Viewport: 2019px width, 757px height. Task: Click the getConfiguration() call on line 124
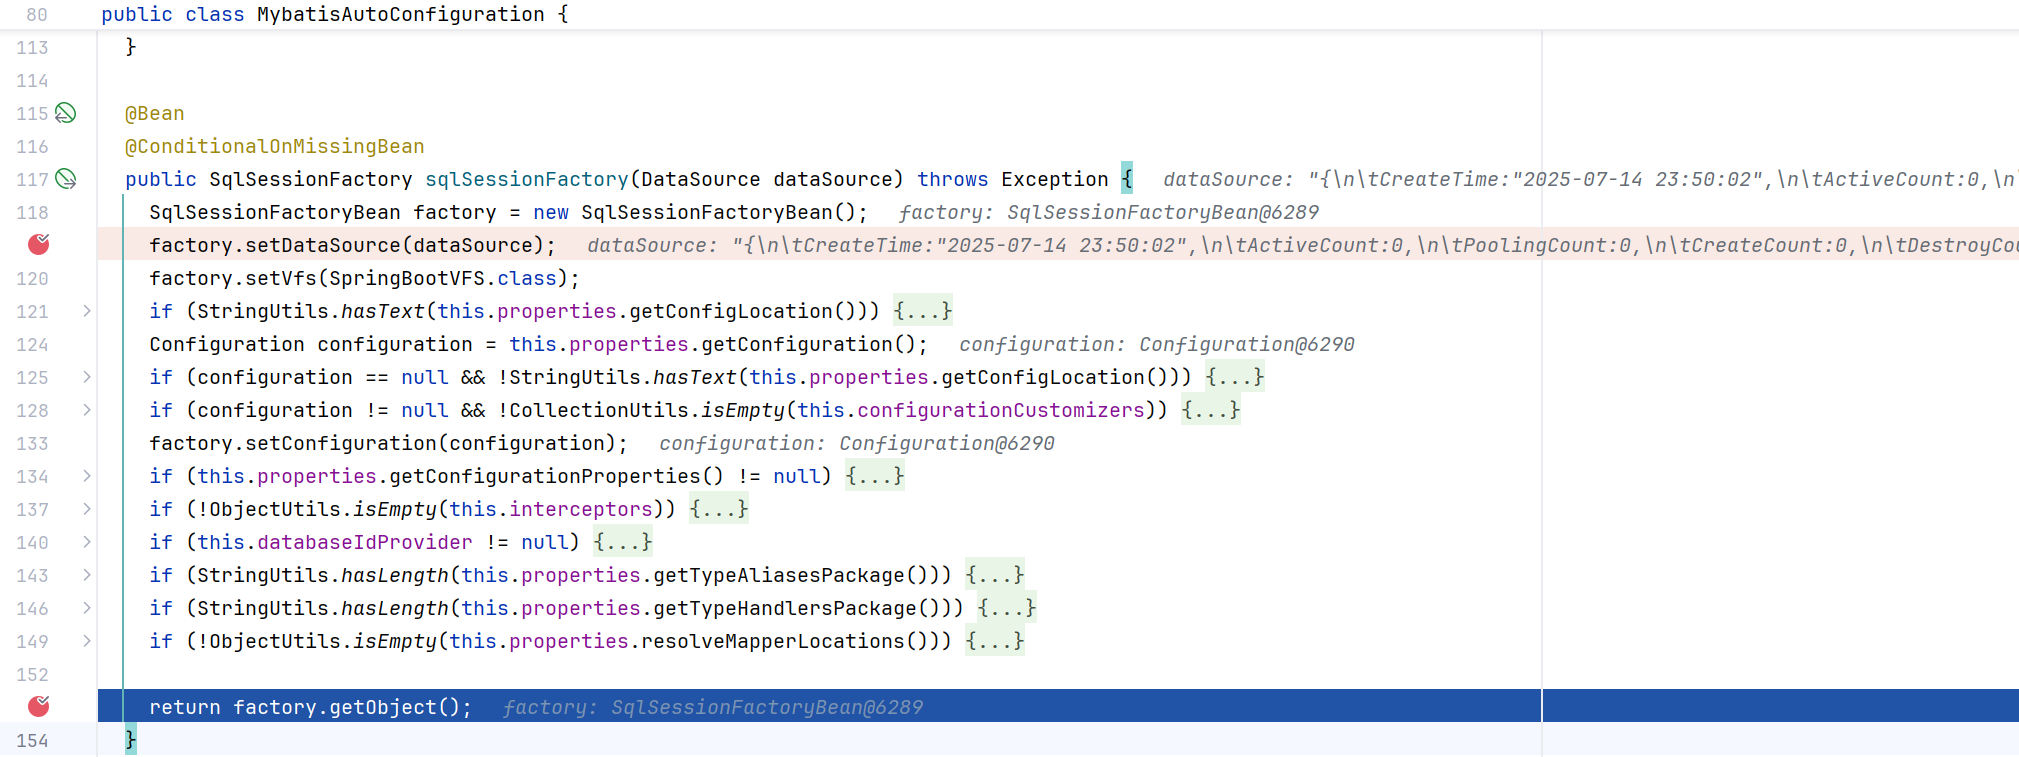coord(809,344)
